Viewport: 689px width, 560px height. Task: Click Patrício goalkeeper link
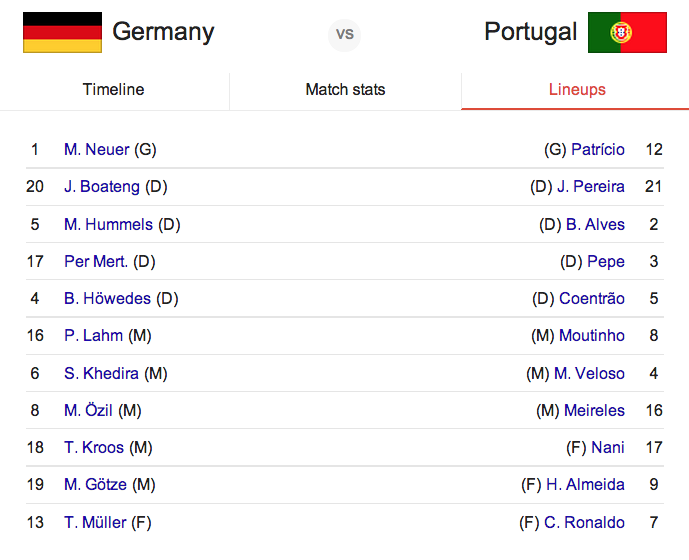(x=598, y=150)
